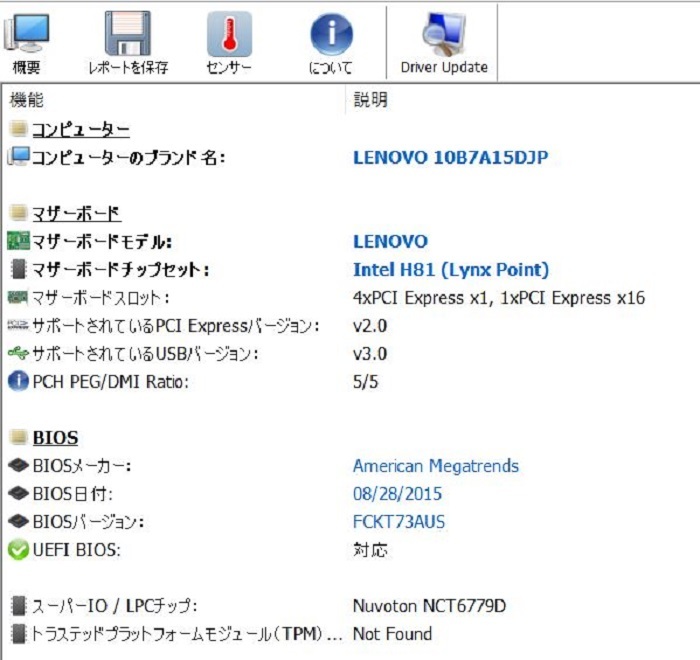
Task: Click the green checkmark beside UEFI BIOS
Action: (x=18, y=550)
